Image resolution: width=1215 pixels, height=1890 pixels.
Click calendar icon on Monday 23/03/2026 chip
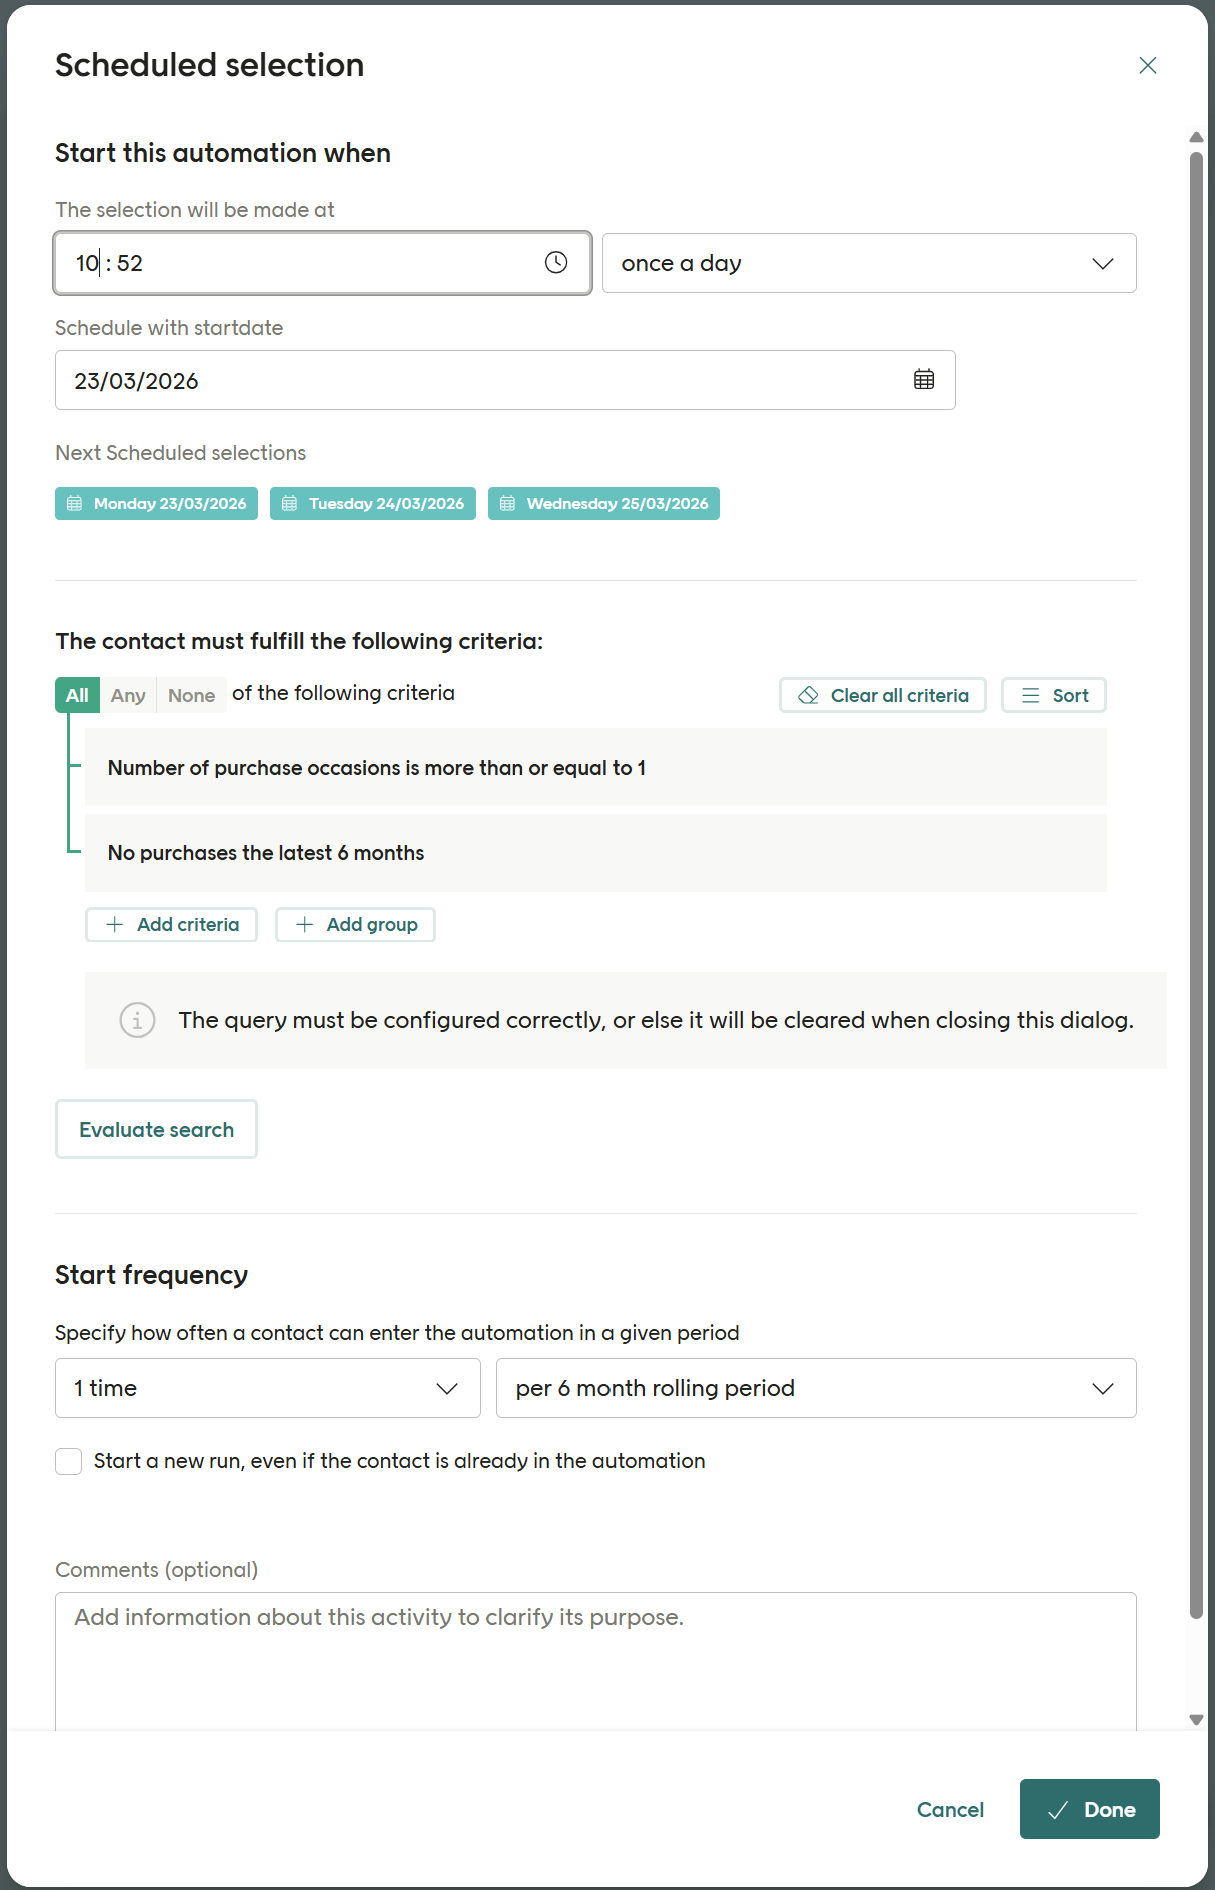pos(75,504)
